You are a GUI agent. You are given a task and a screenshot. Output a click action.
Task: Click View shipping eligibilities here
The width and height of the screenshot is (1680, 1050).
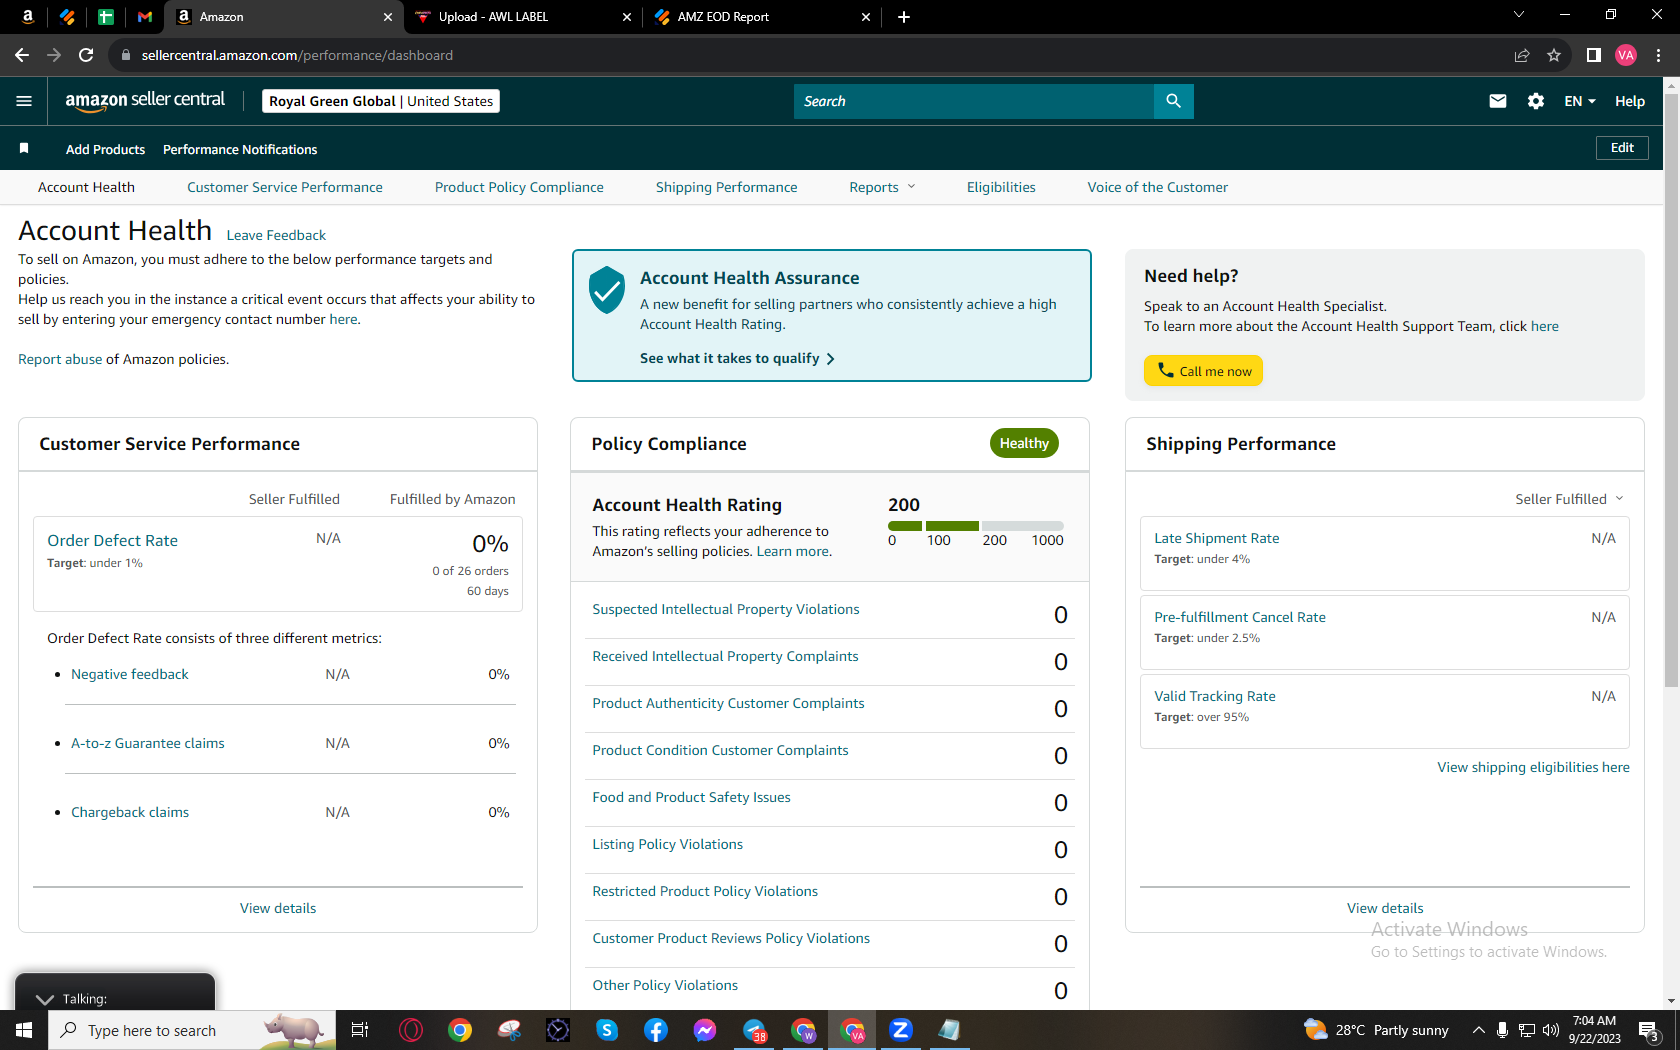[1533, 767]
